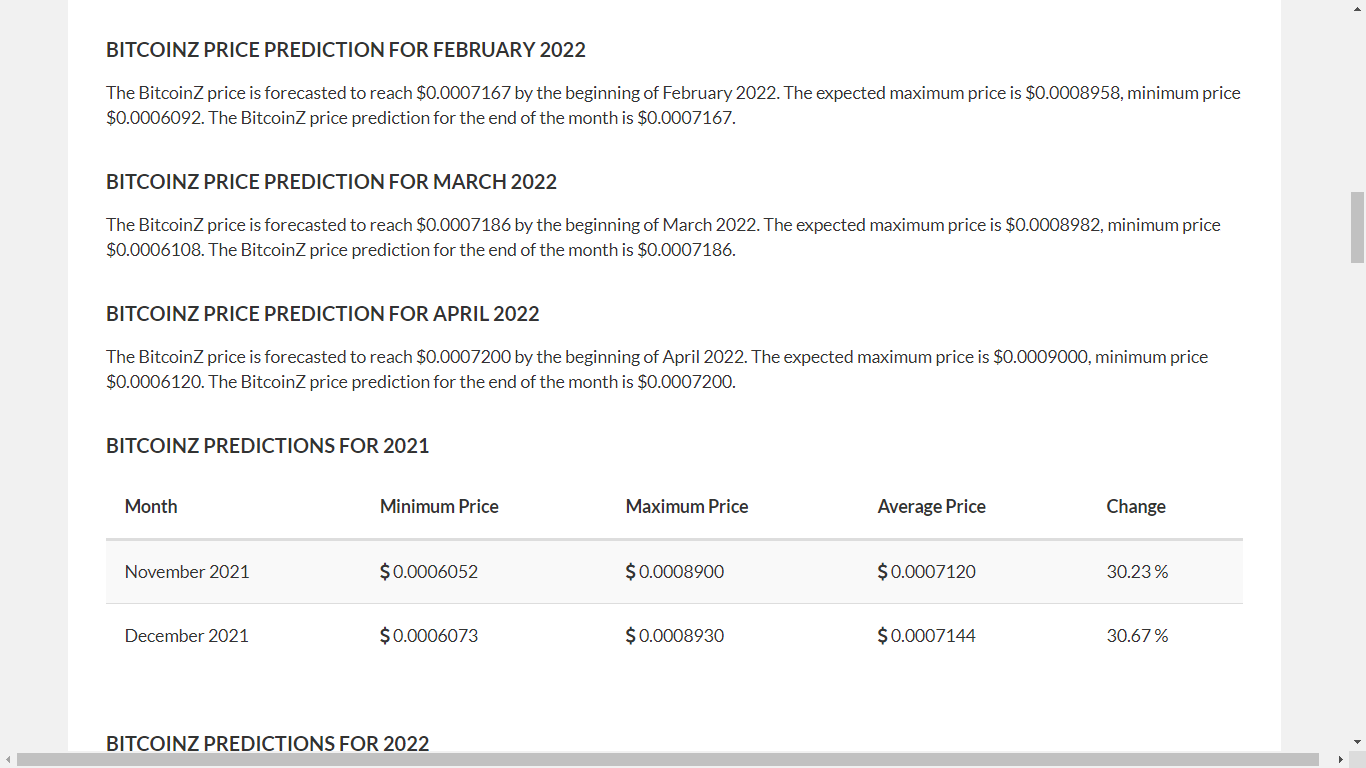Click maximum price $0.0008900

[675, 572]
